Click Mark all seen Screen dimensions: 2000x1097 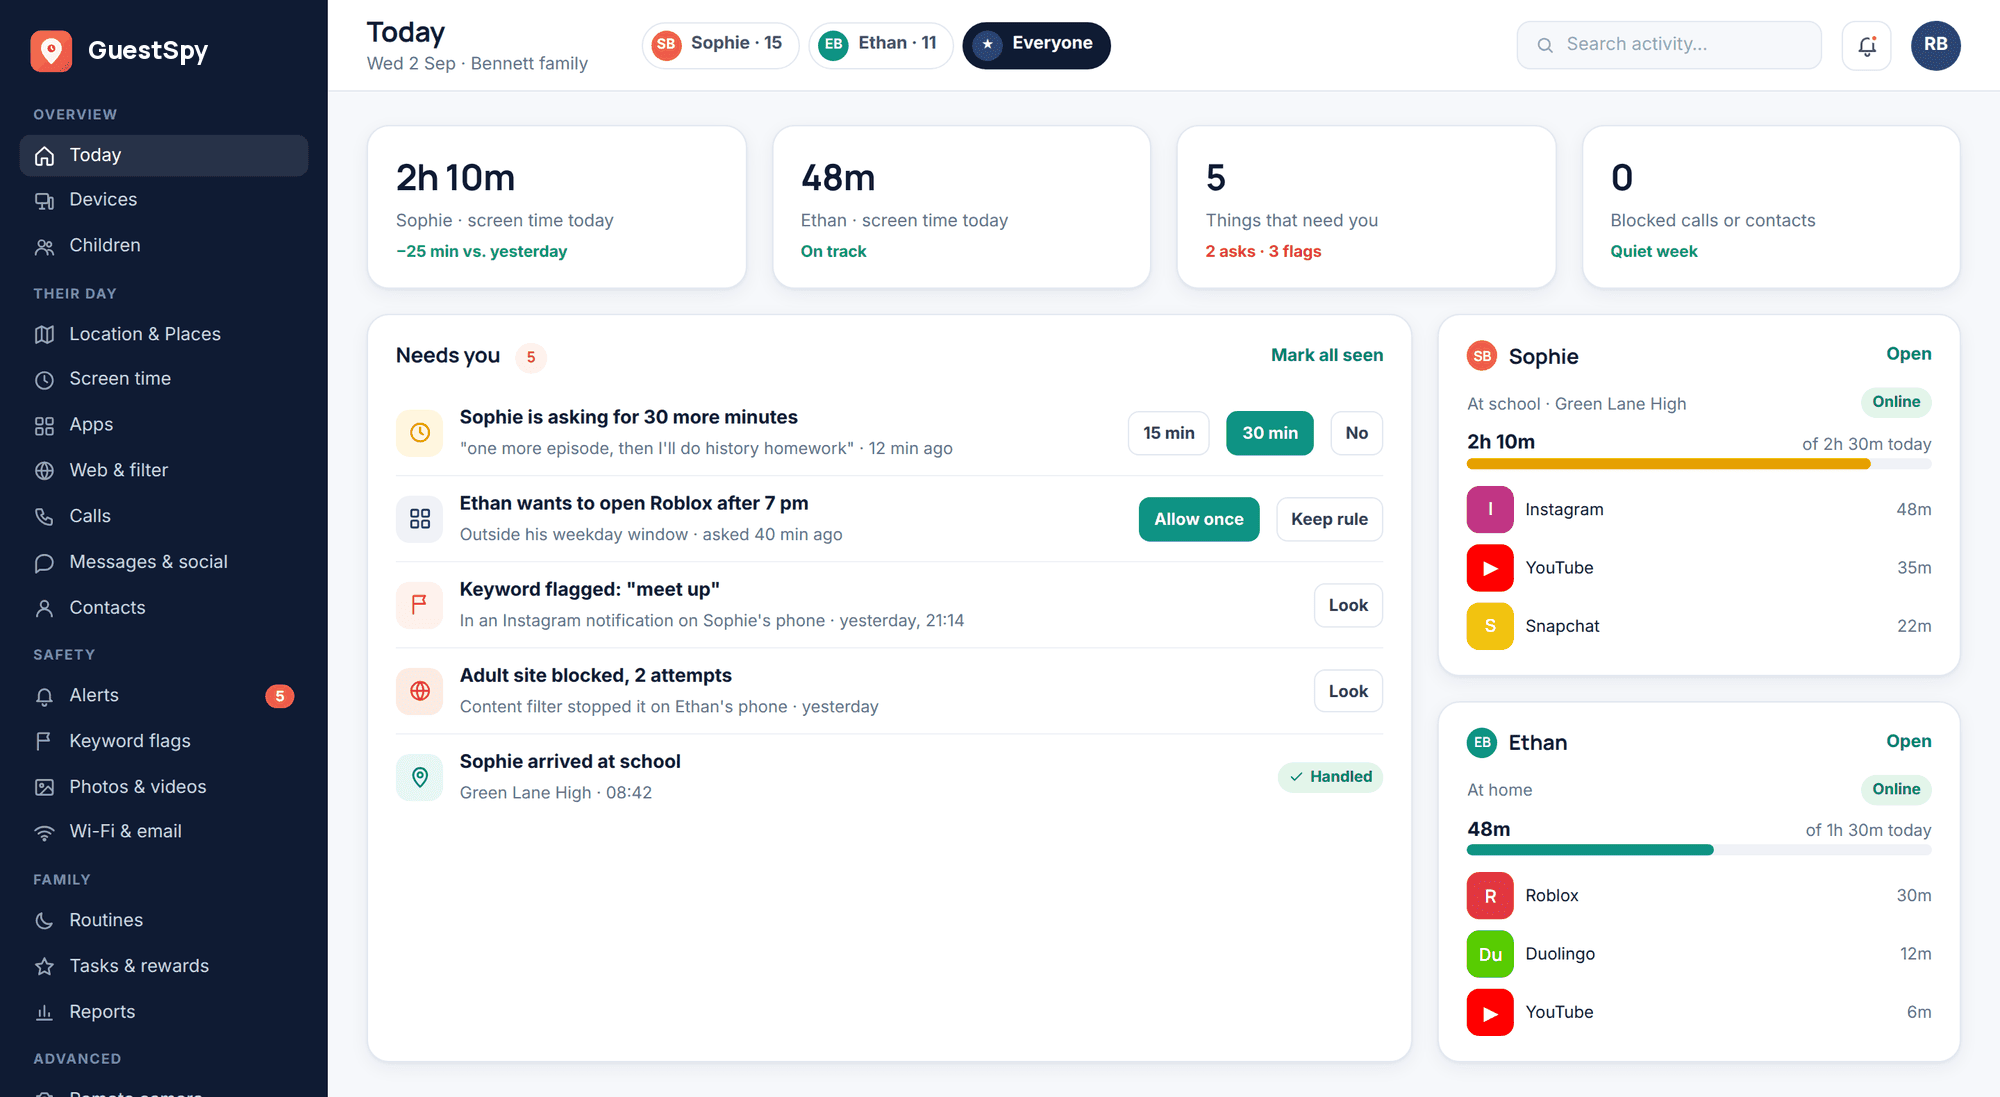1327,355
